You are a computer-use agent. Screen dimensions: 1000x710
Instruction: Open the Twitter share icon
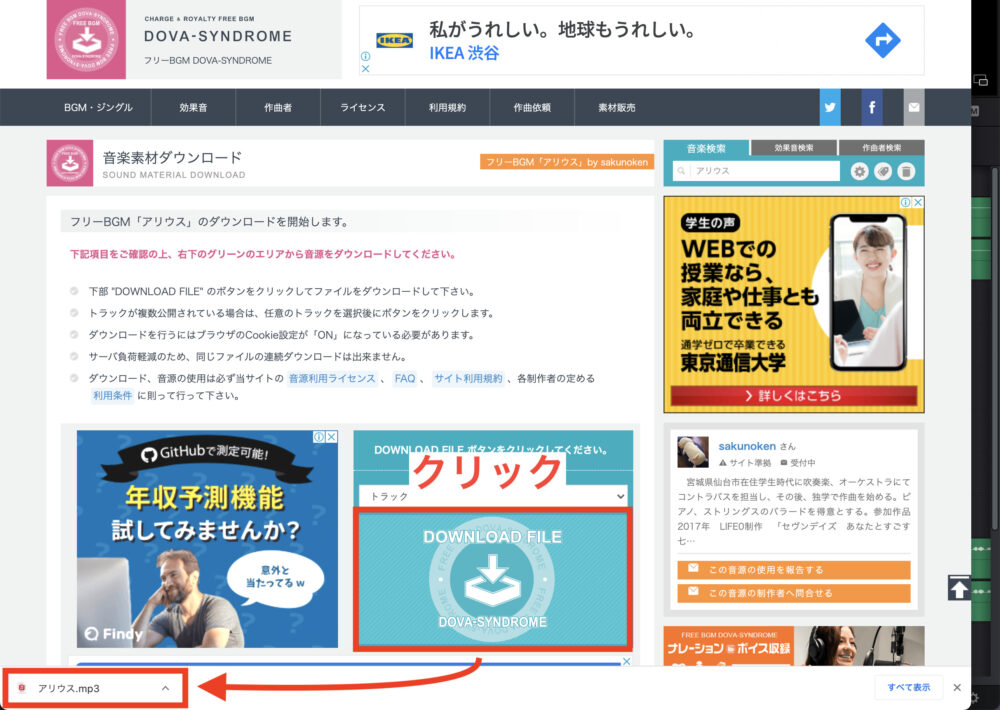click(x=830, y=107)
